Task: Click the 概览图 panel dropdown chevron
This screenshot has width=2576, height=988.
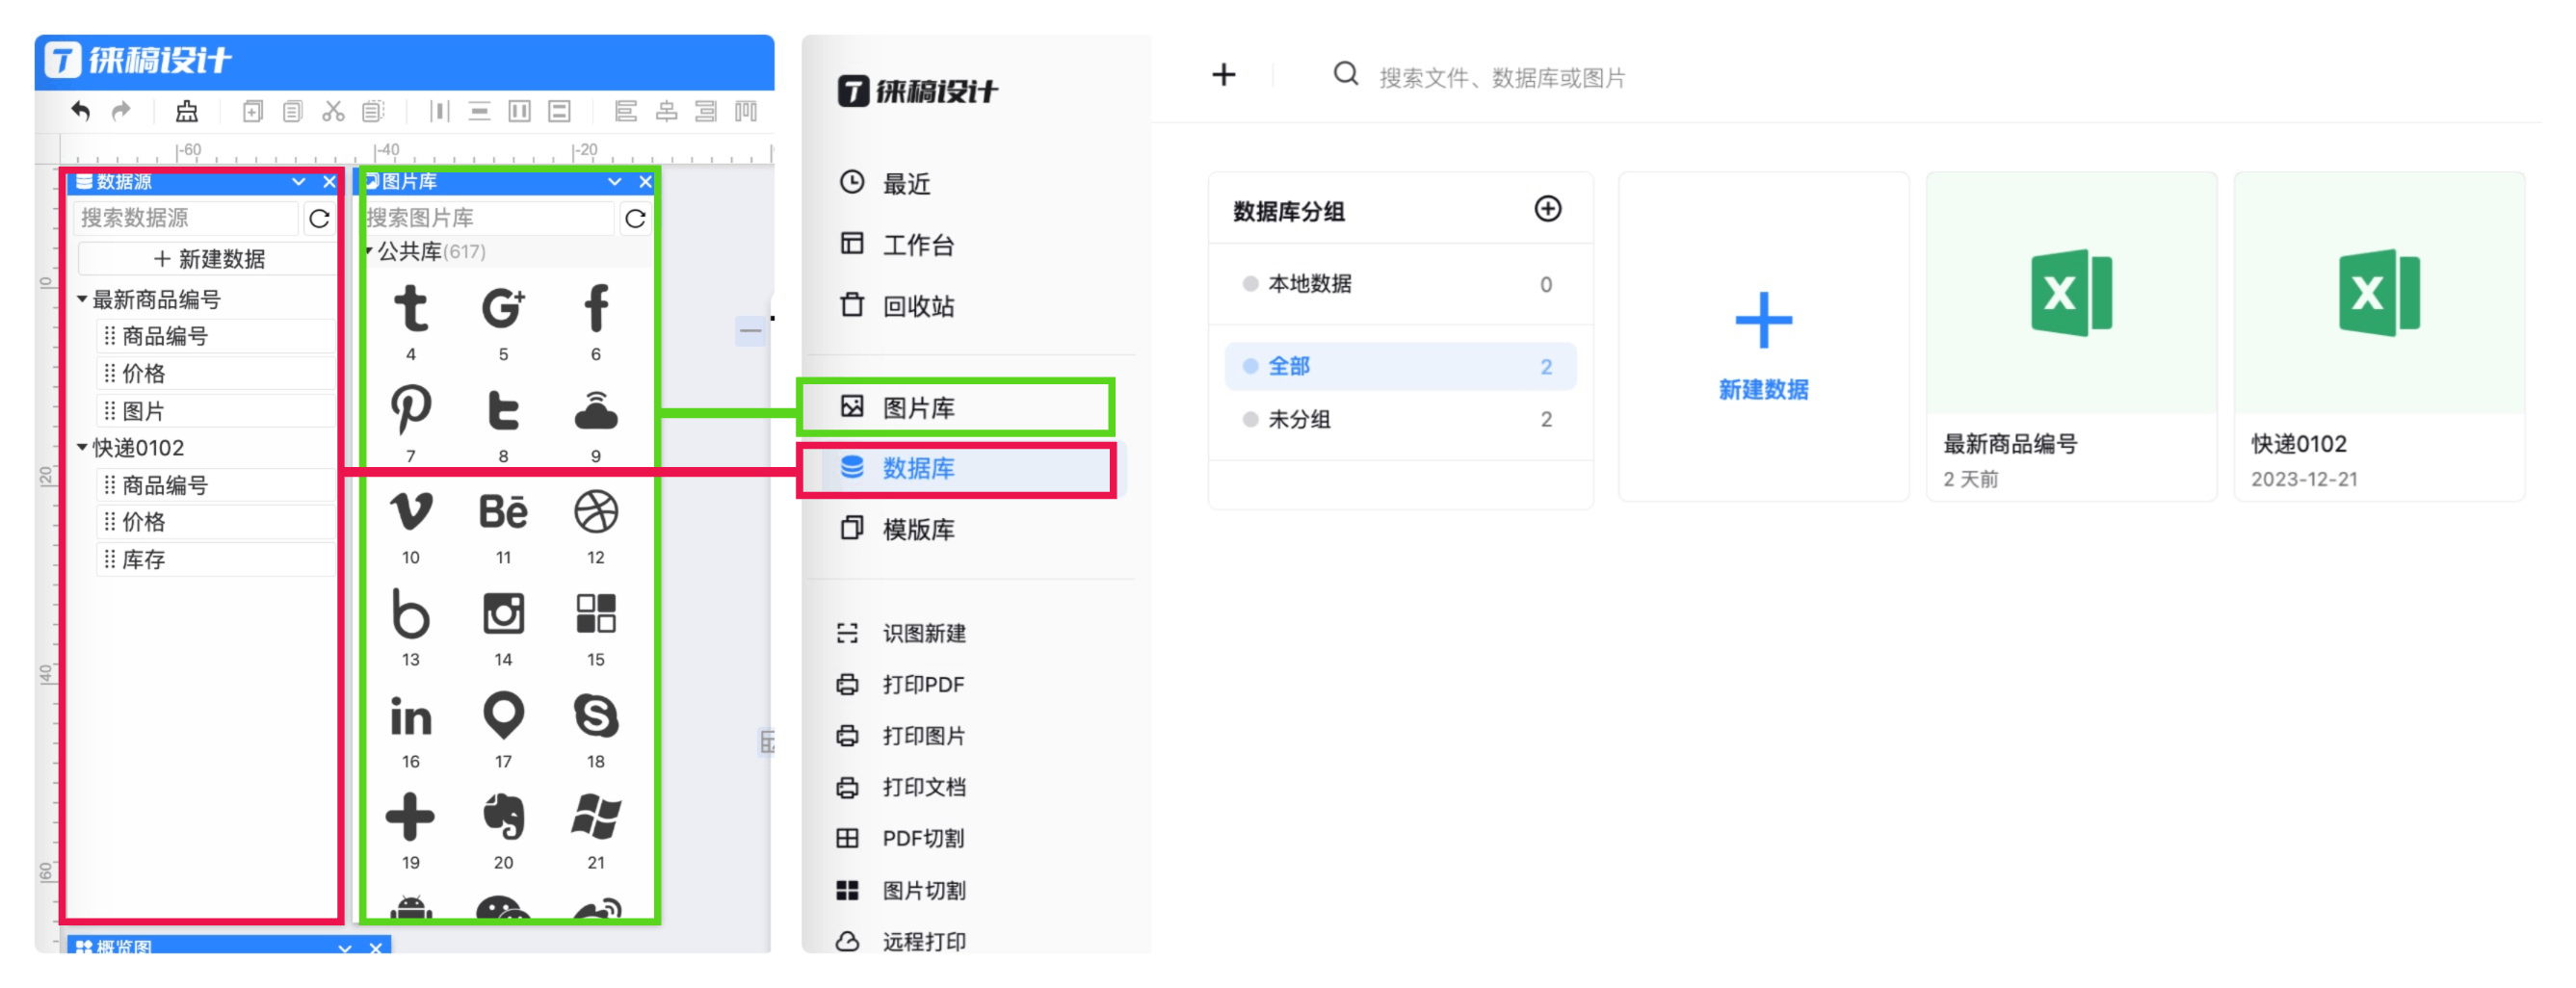Action: [x=345, y=947]
